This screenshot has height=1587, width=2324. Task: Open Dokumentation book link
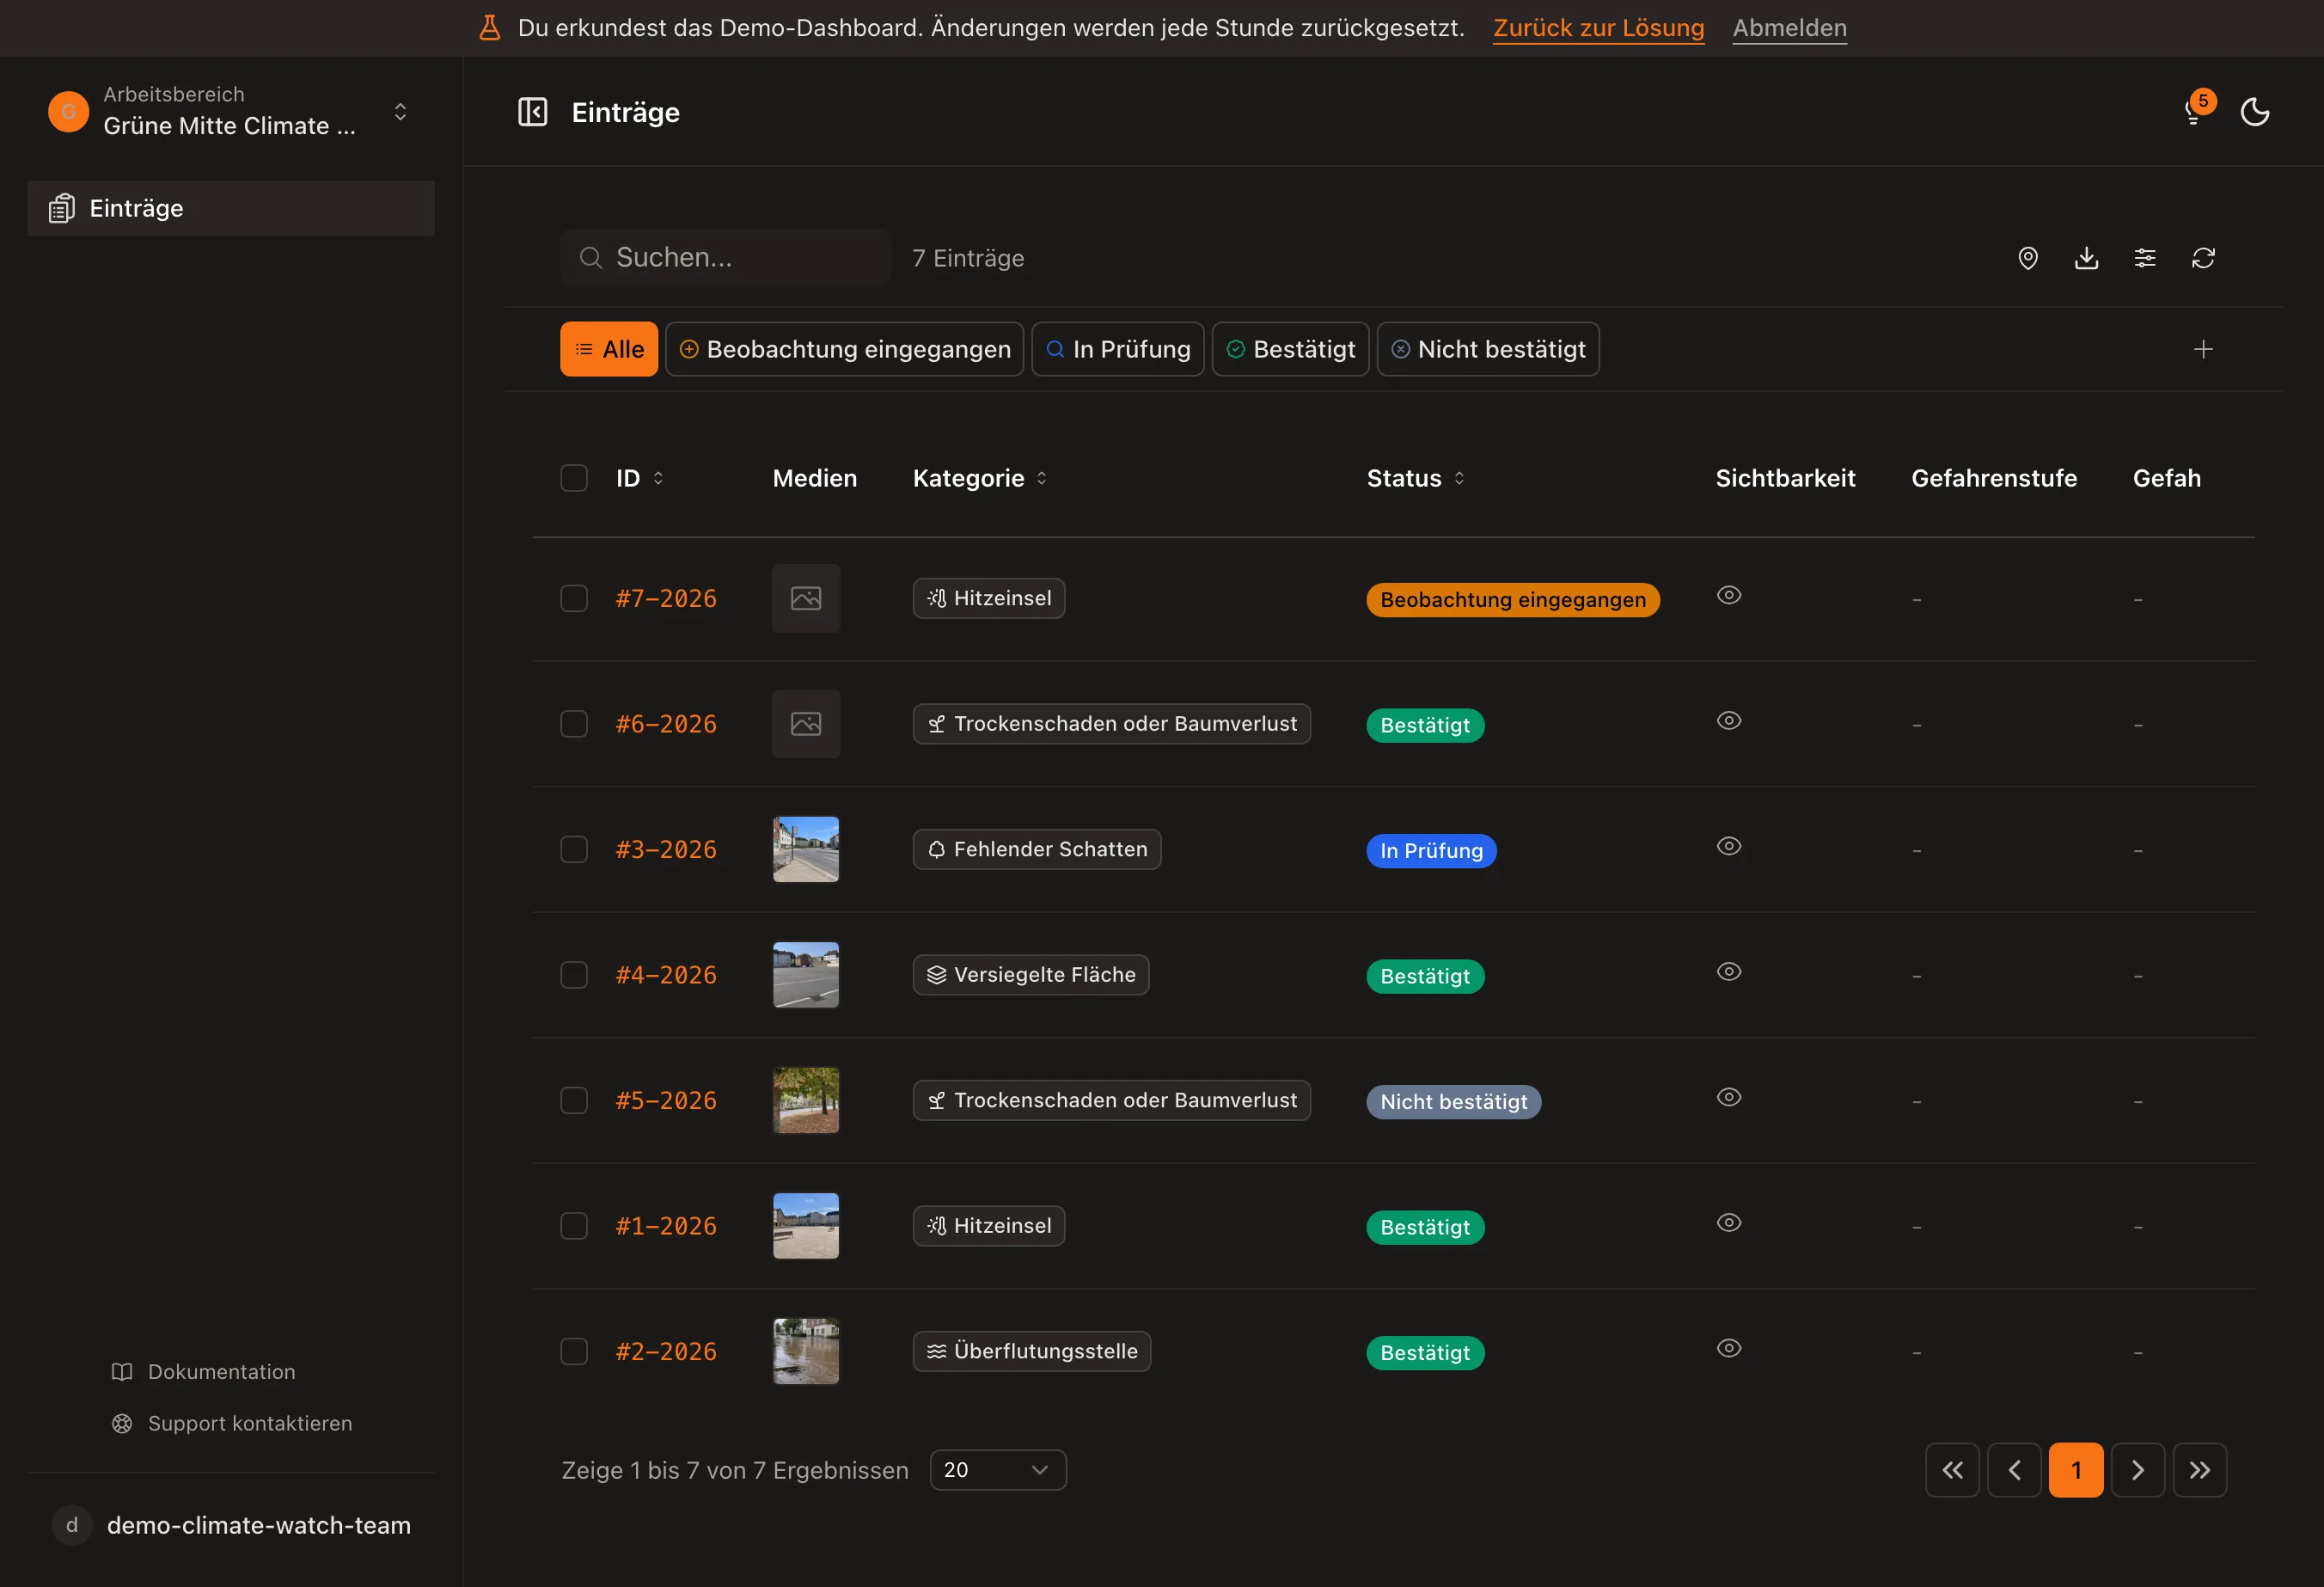pos(203,1372)
